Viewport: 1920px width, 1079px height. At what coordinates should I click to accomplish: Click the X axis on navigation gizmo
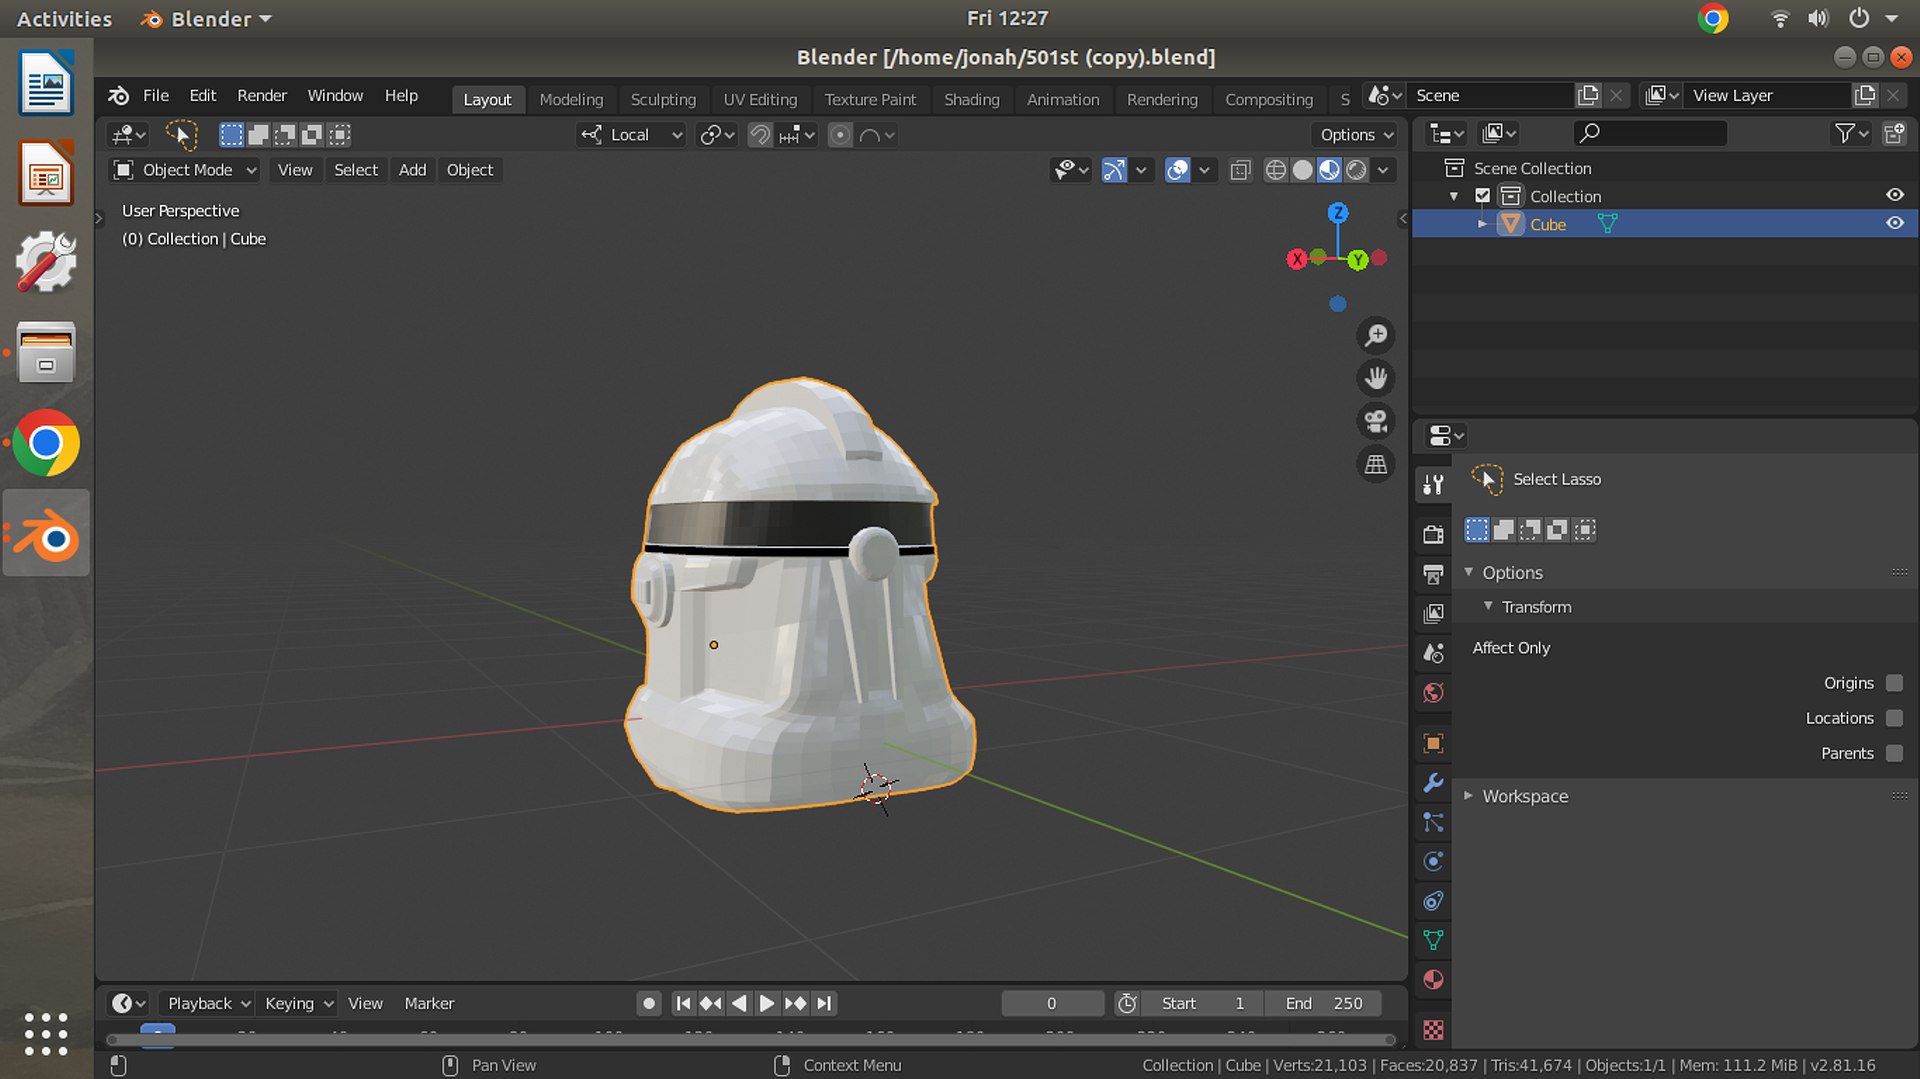pyautogui.click(x=1297, y=259)
